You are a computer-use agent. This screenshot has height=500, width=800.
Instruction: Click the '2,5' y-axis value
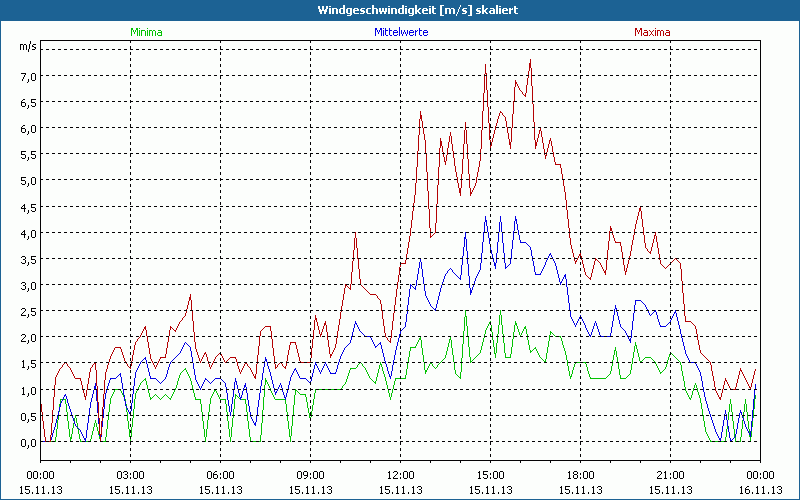pos(29,311)
